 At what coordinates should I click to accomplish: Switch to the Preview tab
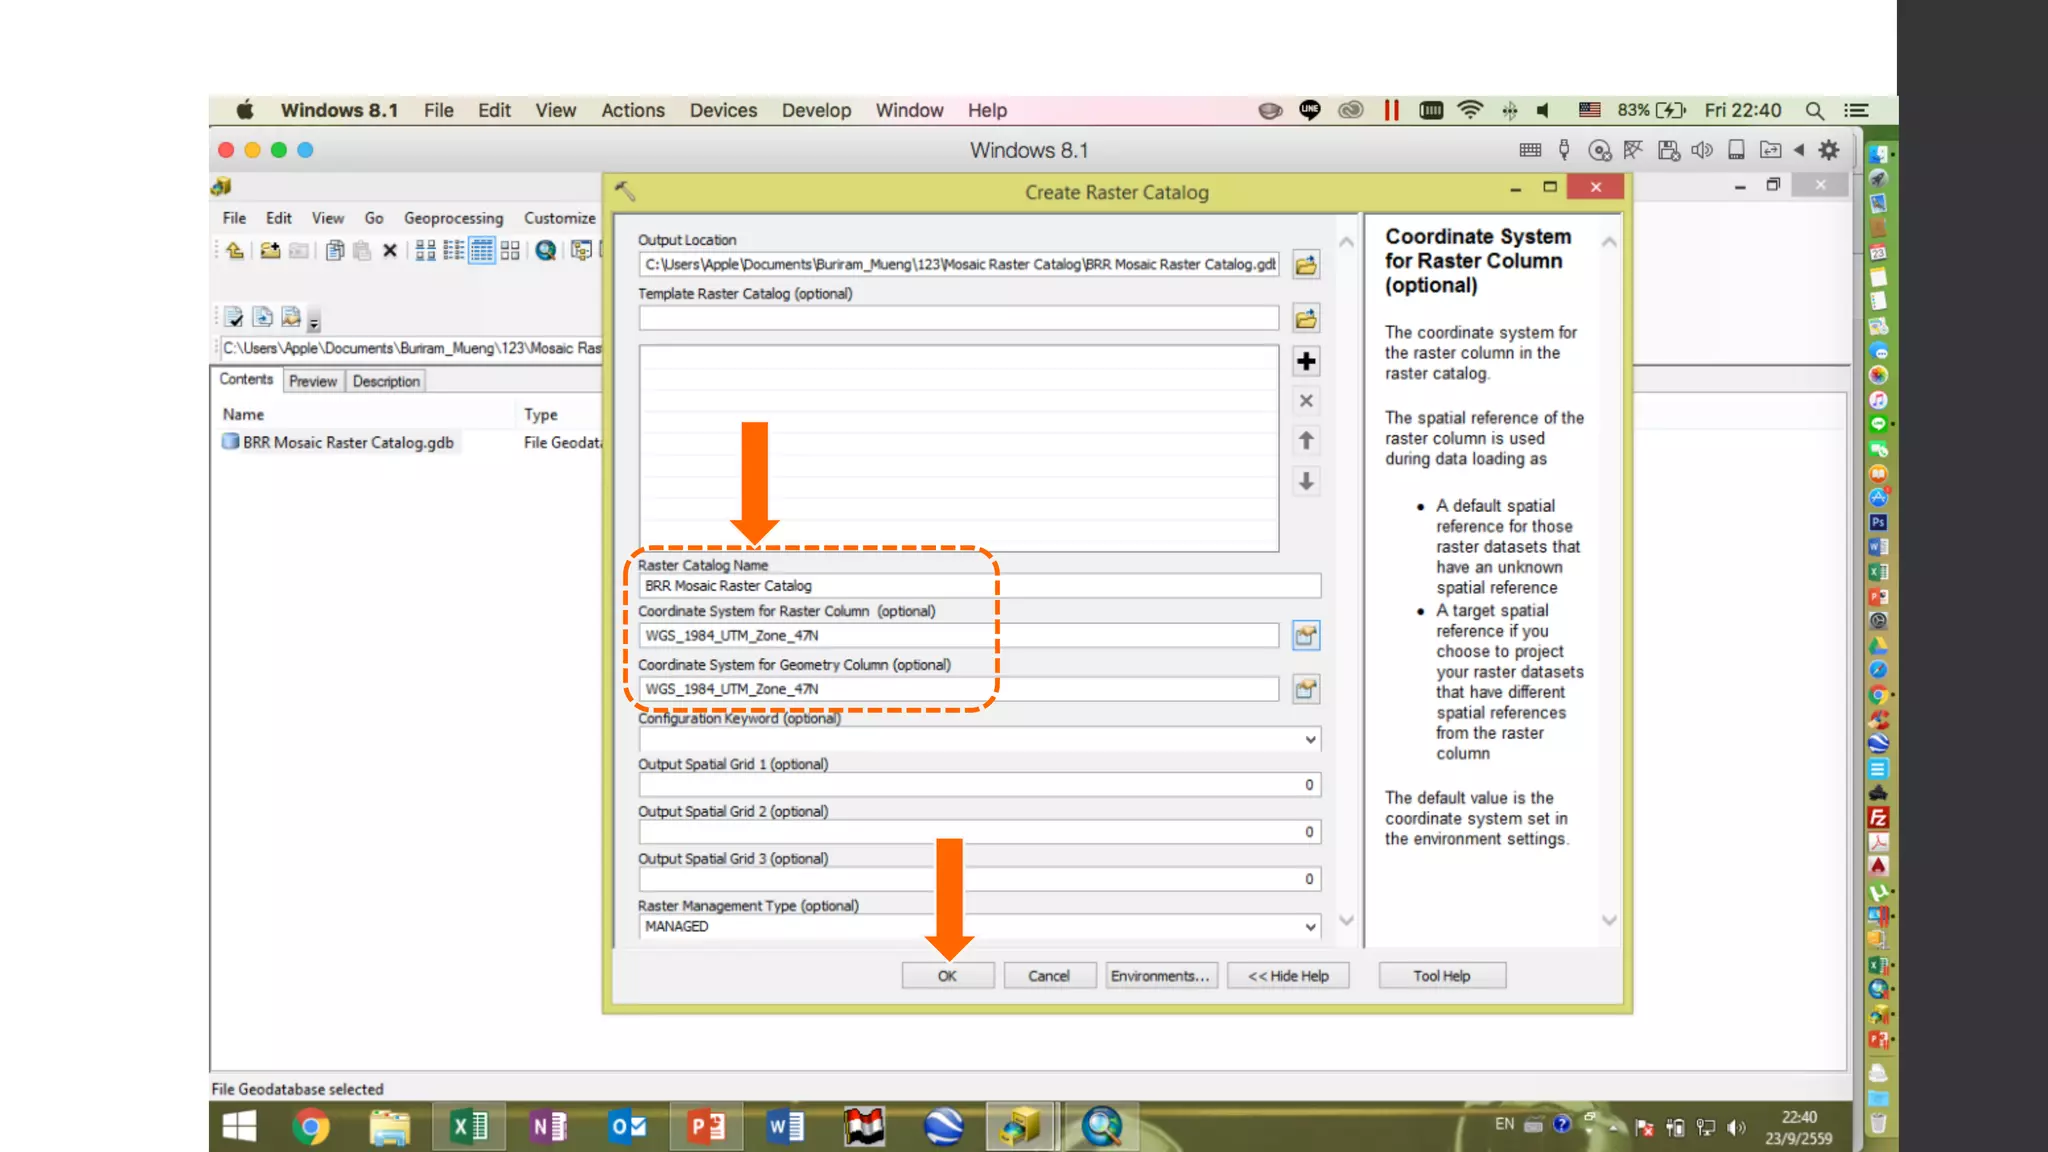pyautogui.click(x=312, y=381)
